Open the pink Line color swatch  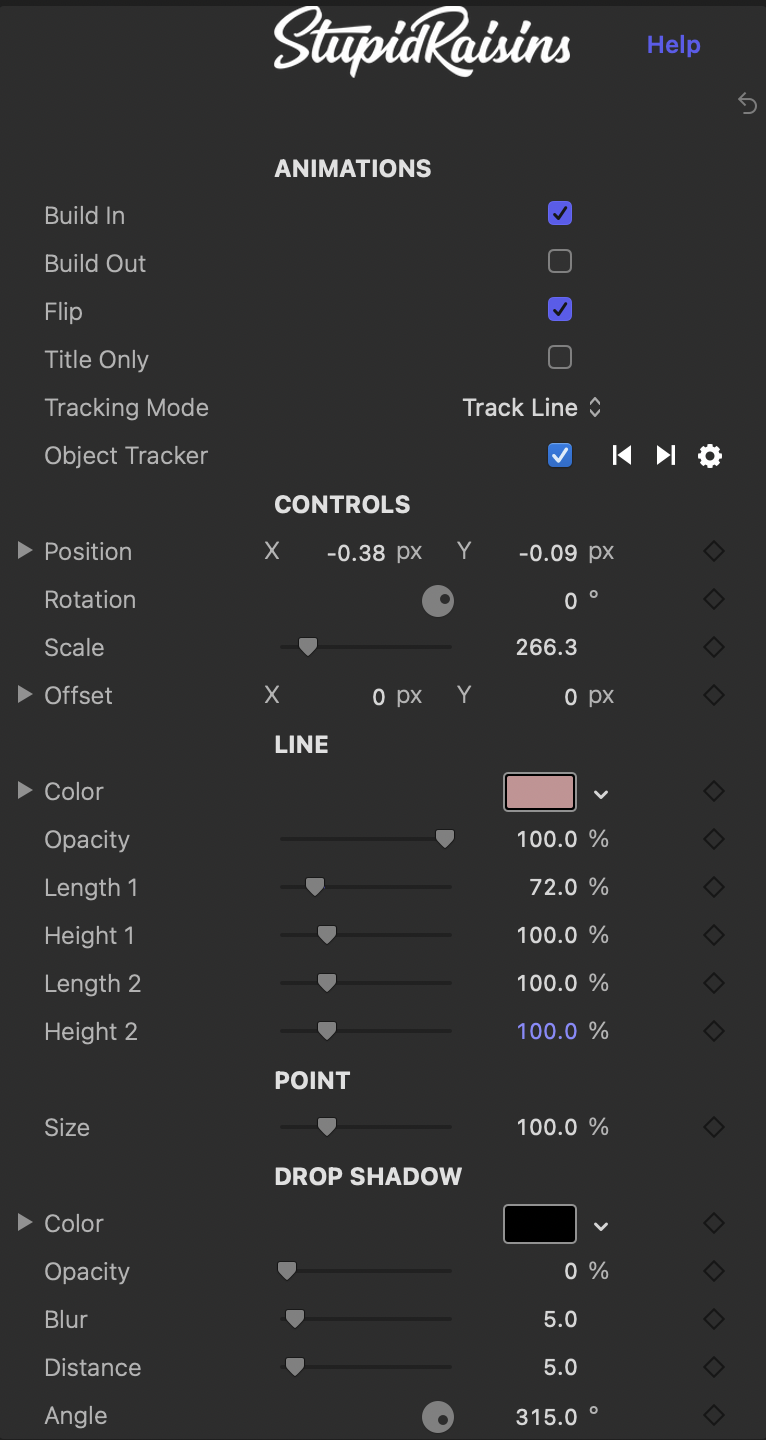click(540, 792)
